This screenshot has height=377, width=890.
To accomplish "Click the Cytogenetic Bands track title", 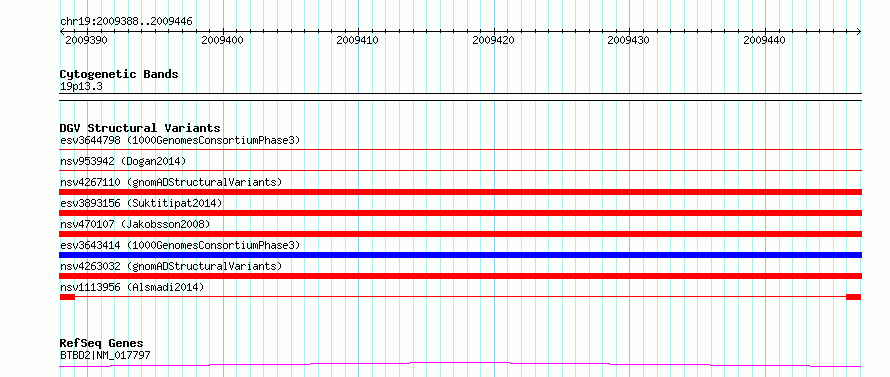I will [x=119, y=74].
